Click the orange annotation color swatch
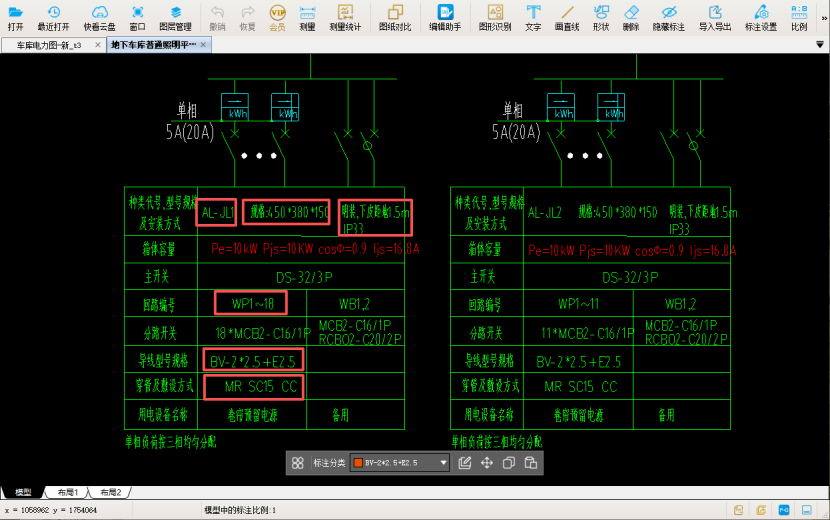Screen dimensions: 830x520 coord(358,463)
